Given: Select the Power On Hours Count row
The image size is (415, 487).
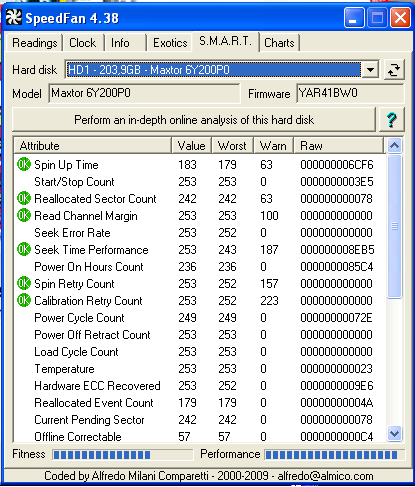Looking at the screenshot, I should pos(199,267).
